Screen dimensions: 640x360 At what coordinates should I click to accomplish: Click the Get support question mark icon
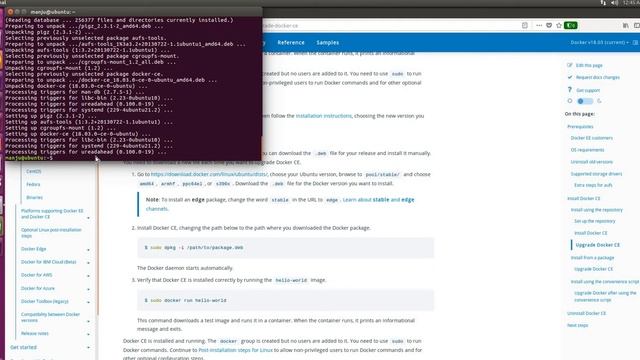570,90
